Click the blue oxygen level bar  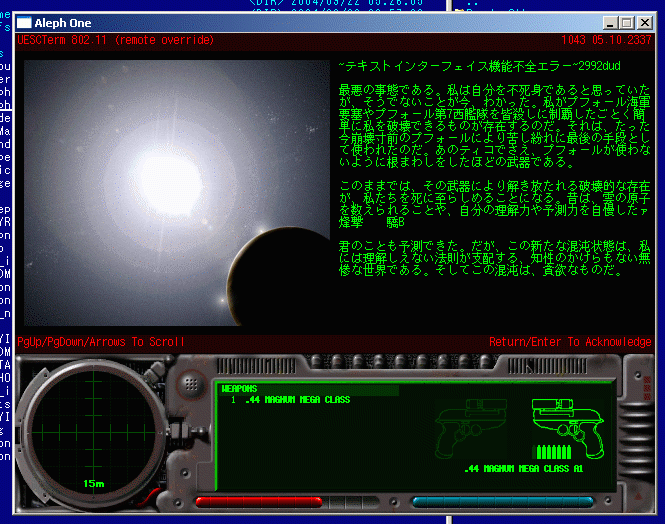click(x=503, y=503)
